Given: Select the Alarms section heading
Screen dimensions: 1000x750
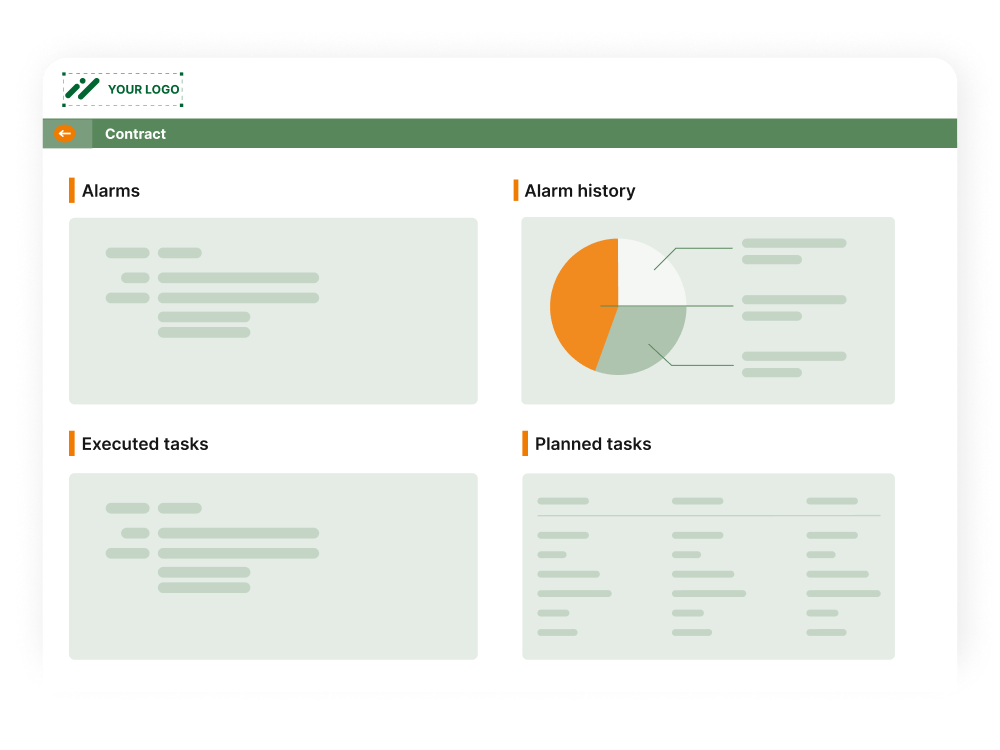Looking at the screenshot, I should tap(110, 191).
